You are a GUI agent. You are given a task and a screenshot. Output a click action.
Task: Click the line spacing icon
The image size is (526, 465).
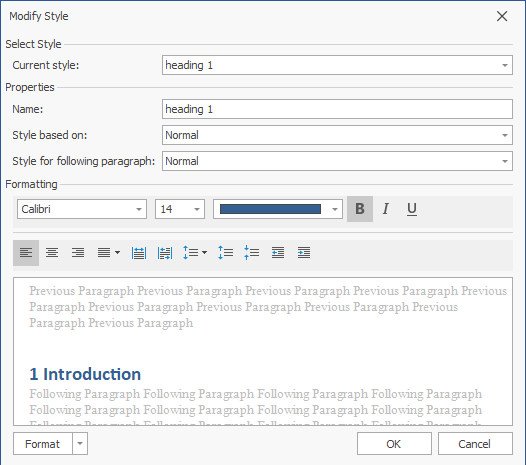point(191,253)
